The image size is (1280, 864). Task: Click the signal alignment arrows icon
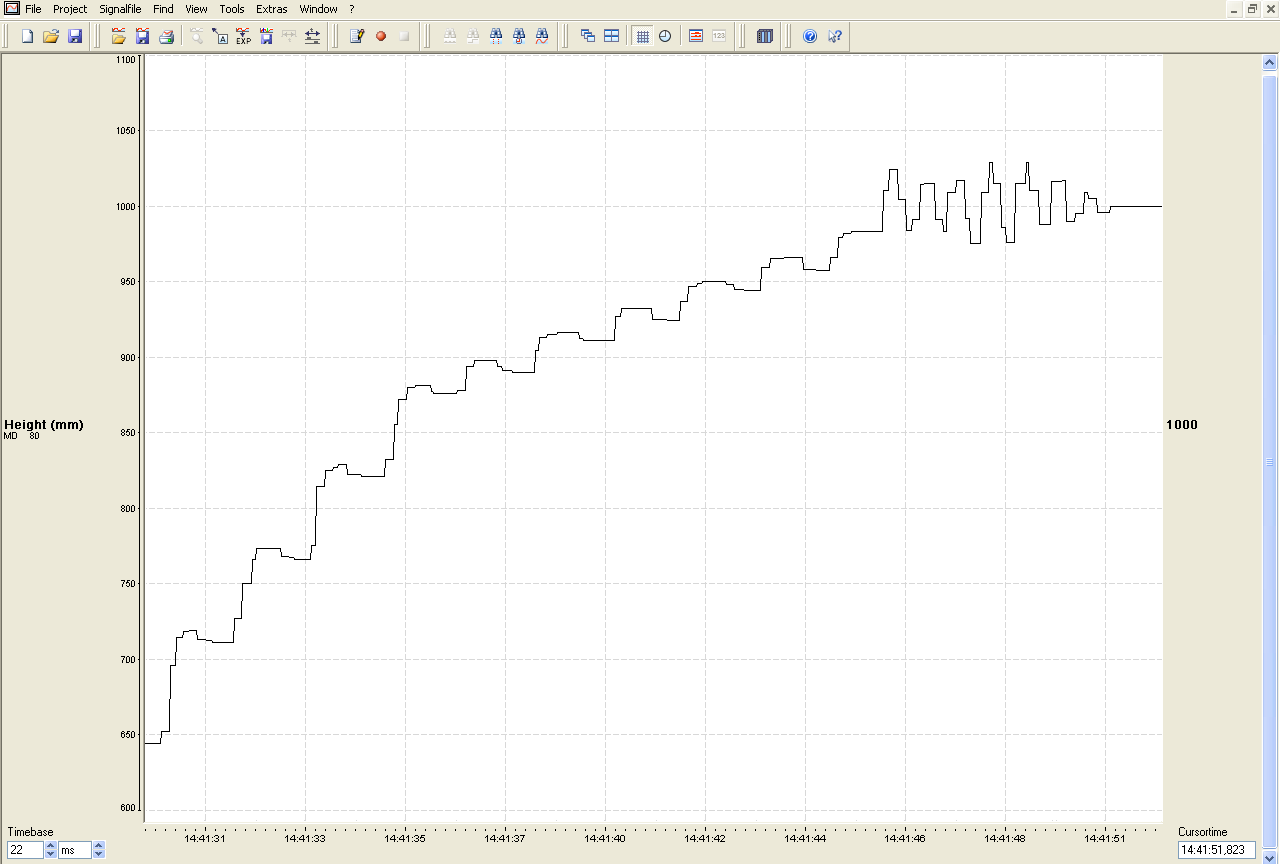click(x=312, y=36)
